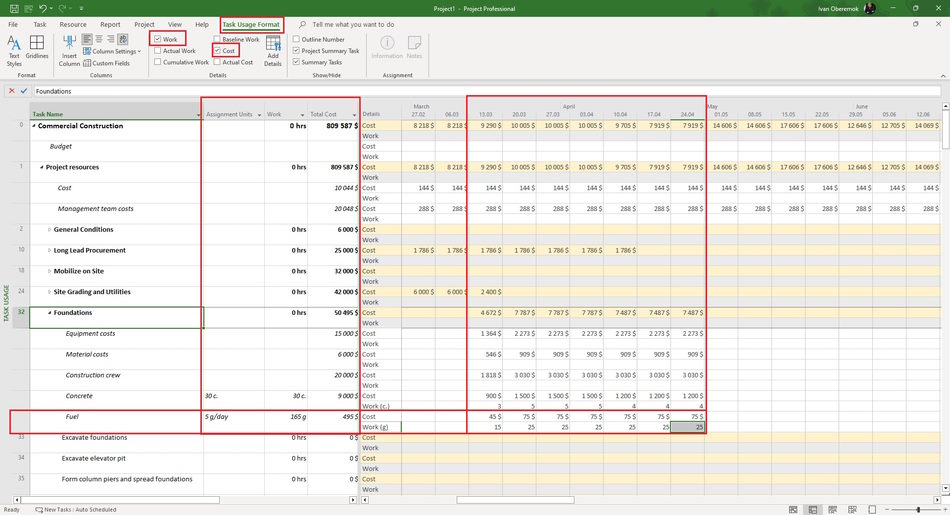
Task: Collapse the Foundations summary task
Action: [x=49, y=313]
